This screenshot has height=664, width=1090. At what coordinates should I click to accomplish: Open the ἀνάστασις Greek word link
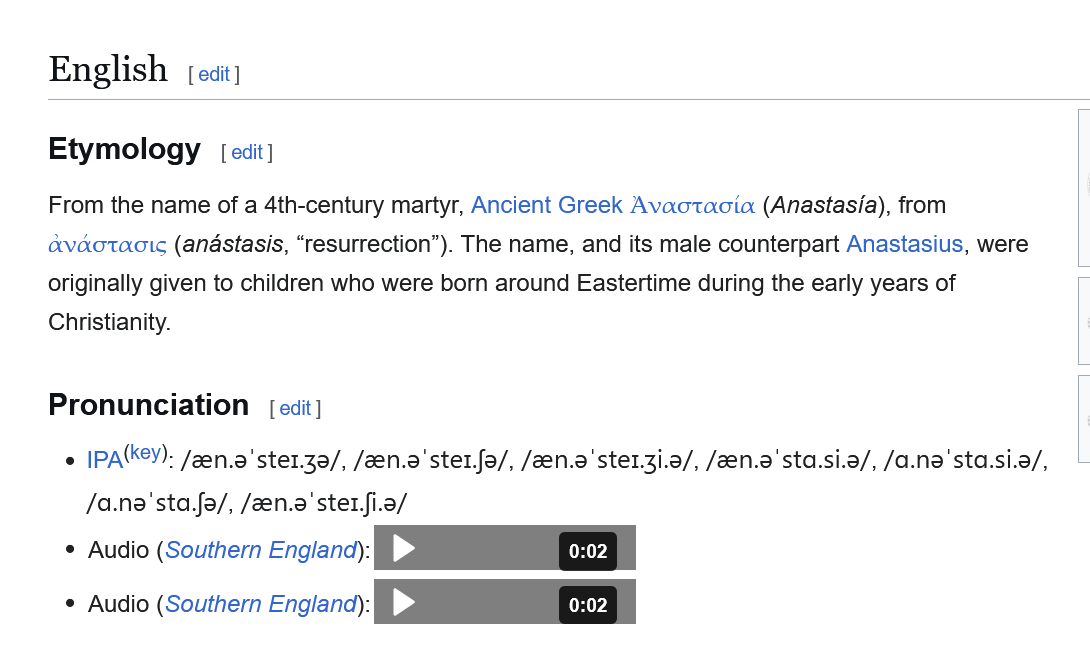108,244
